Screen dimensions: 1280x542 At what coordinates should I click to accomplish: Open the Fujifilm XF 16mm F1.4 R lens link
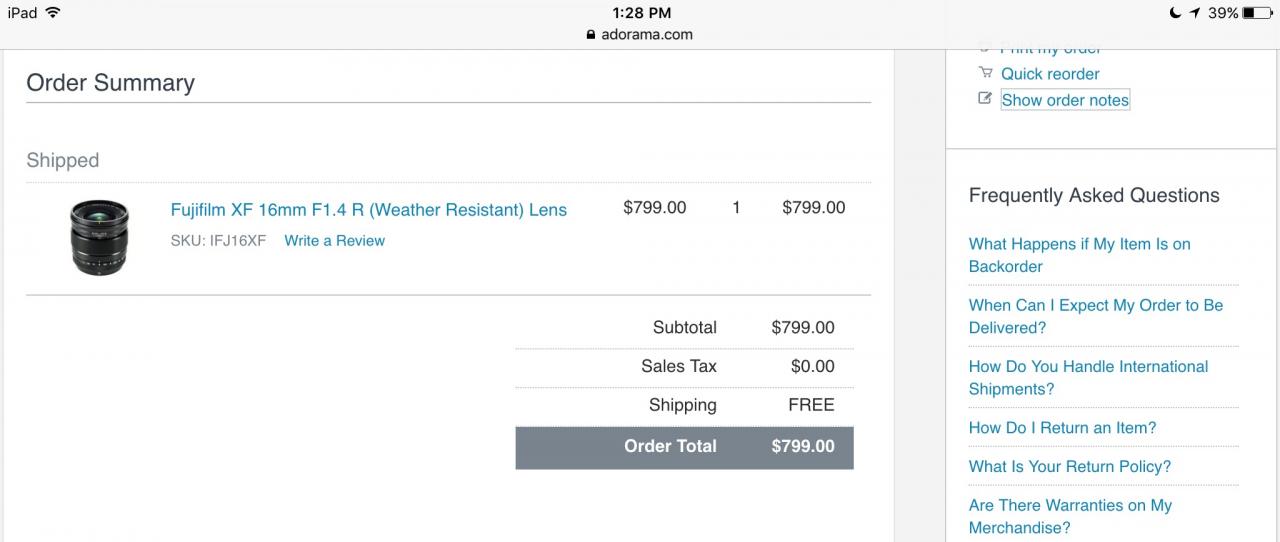(368, 210)
